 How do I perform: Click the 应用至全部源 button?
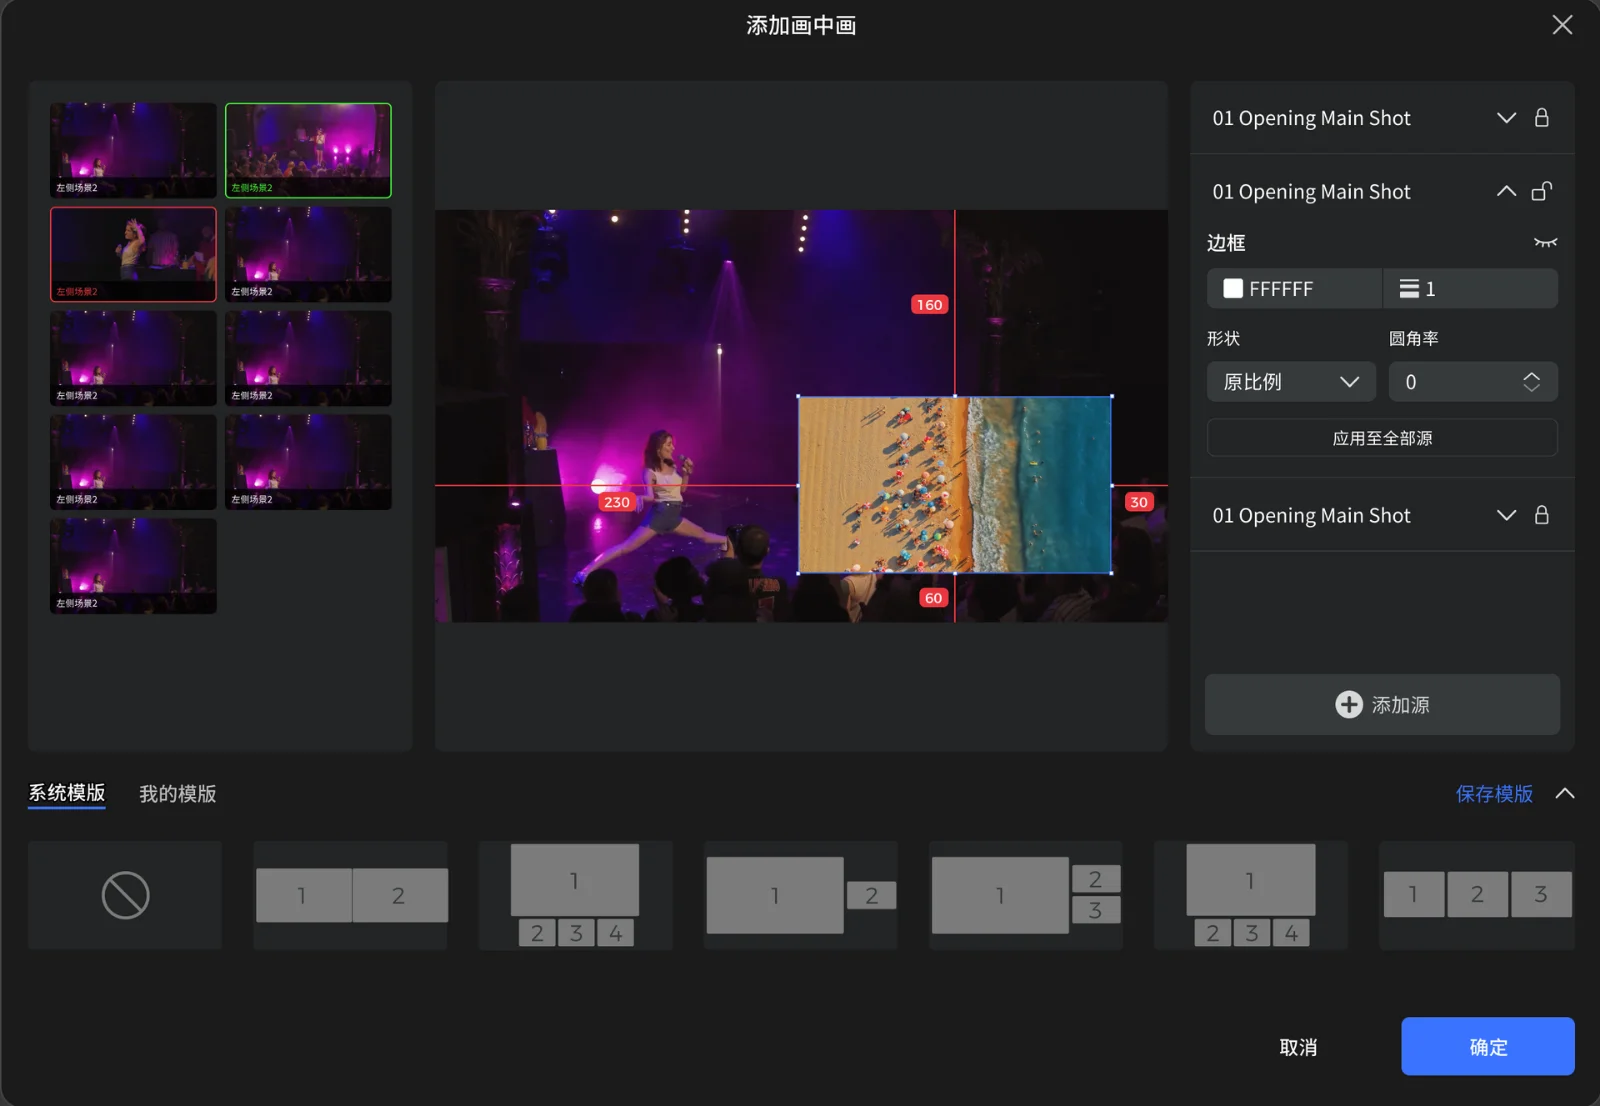pyautogui.click(x=1382, y=438)
